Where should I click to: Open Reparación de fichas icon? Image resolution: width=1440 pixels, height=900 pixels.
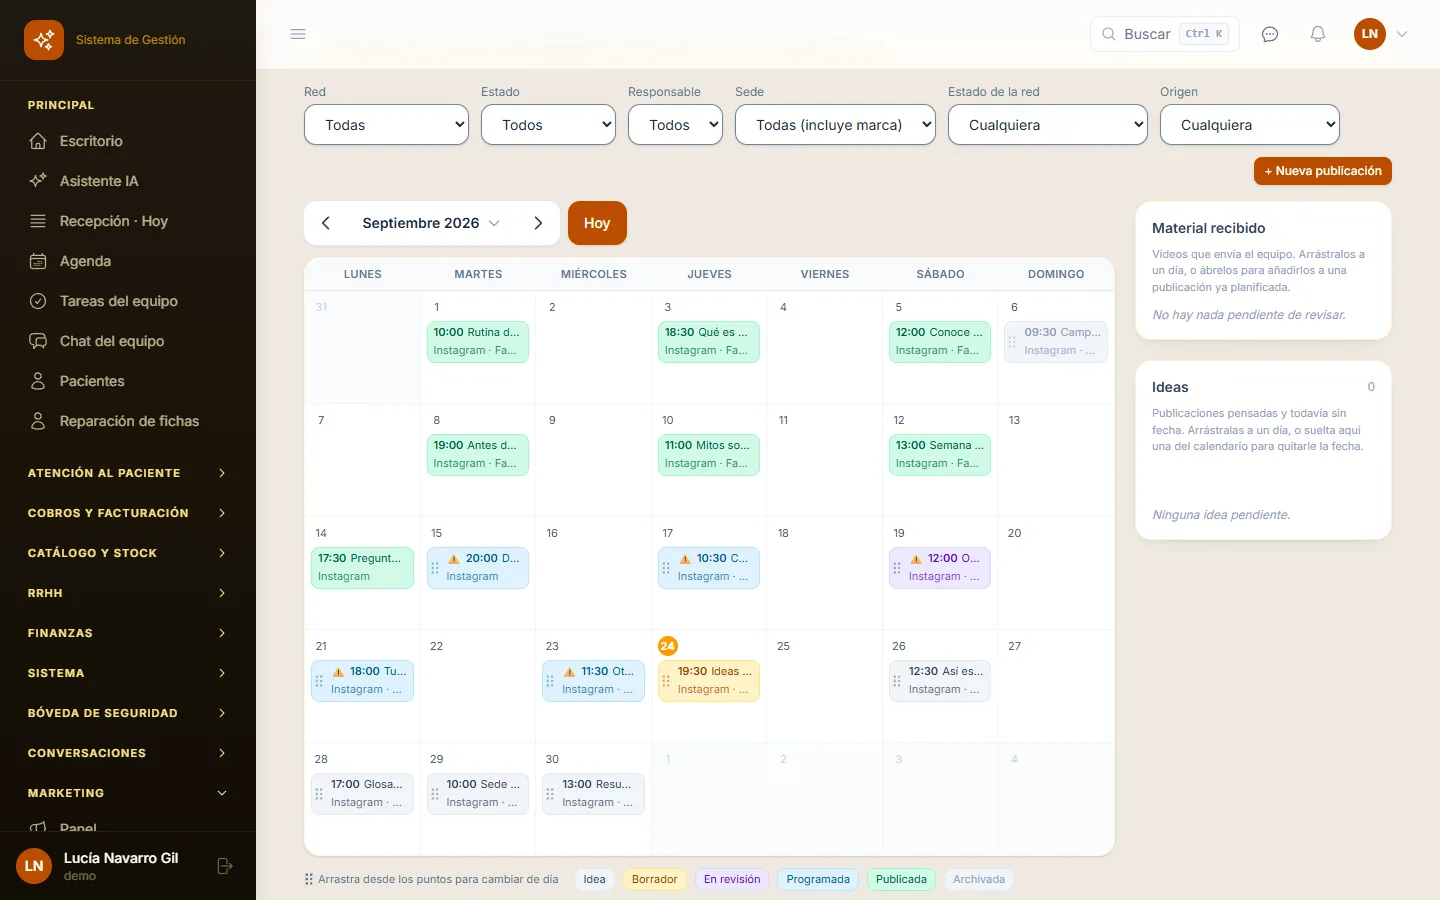click(x=38, y=421)
